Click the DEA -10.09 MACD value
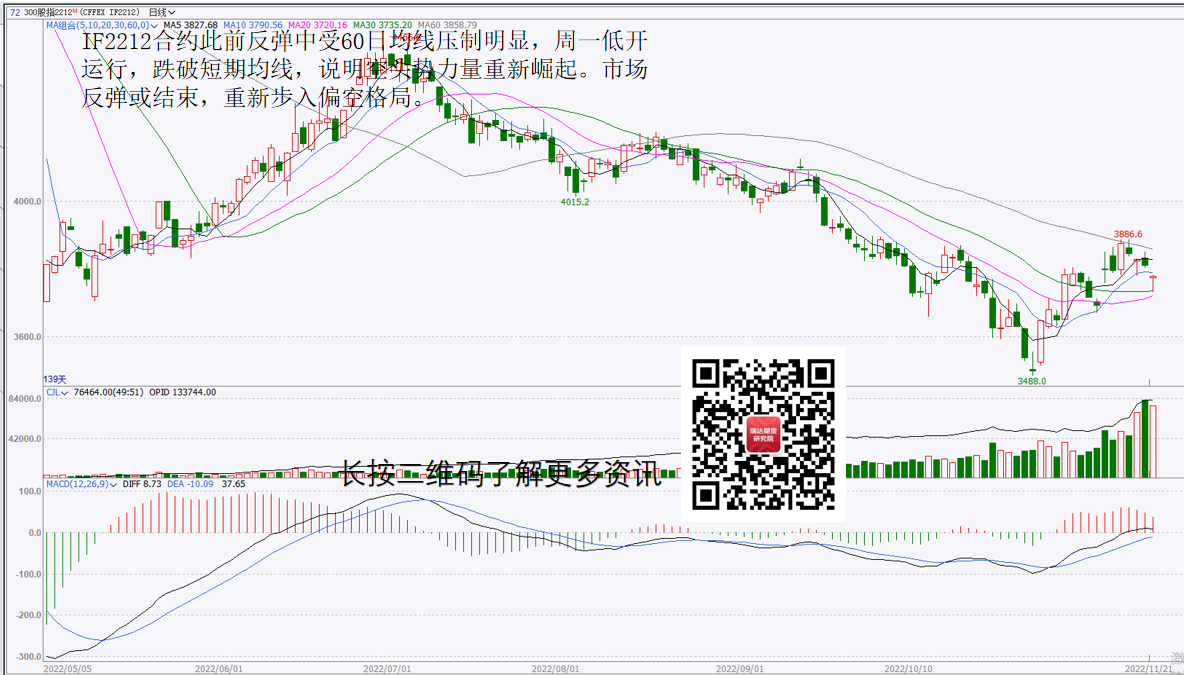 [190, 484]
